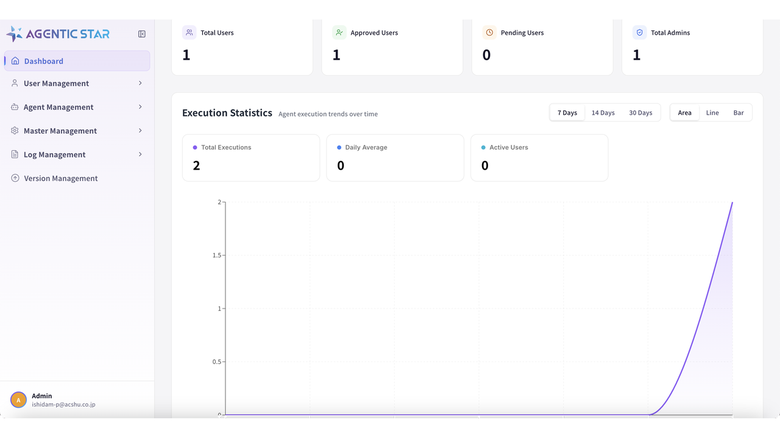Switch chart type to Line
This screenshot has height=439, width=780.
[x=712, y=113]
